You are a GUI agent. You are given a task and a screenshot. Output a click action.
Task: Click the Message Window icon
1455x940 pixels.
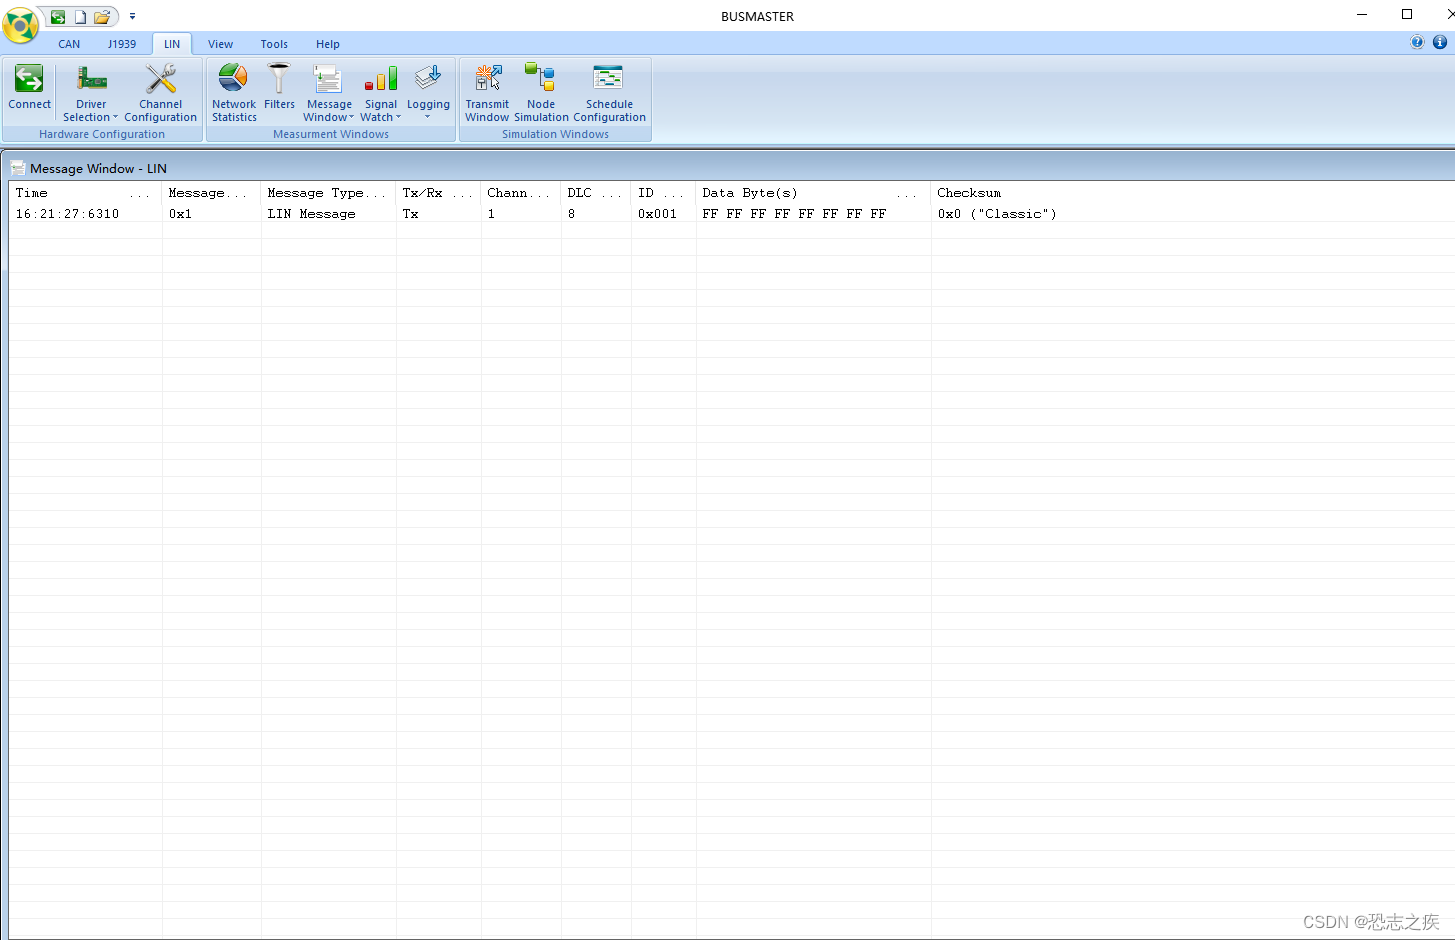(328, 79)
